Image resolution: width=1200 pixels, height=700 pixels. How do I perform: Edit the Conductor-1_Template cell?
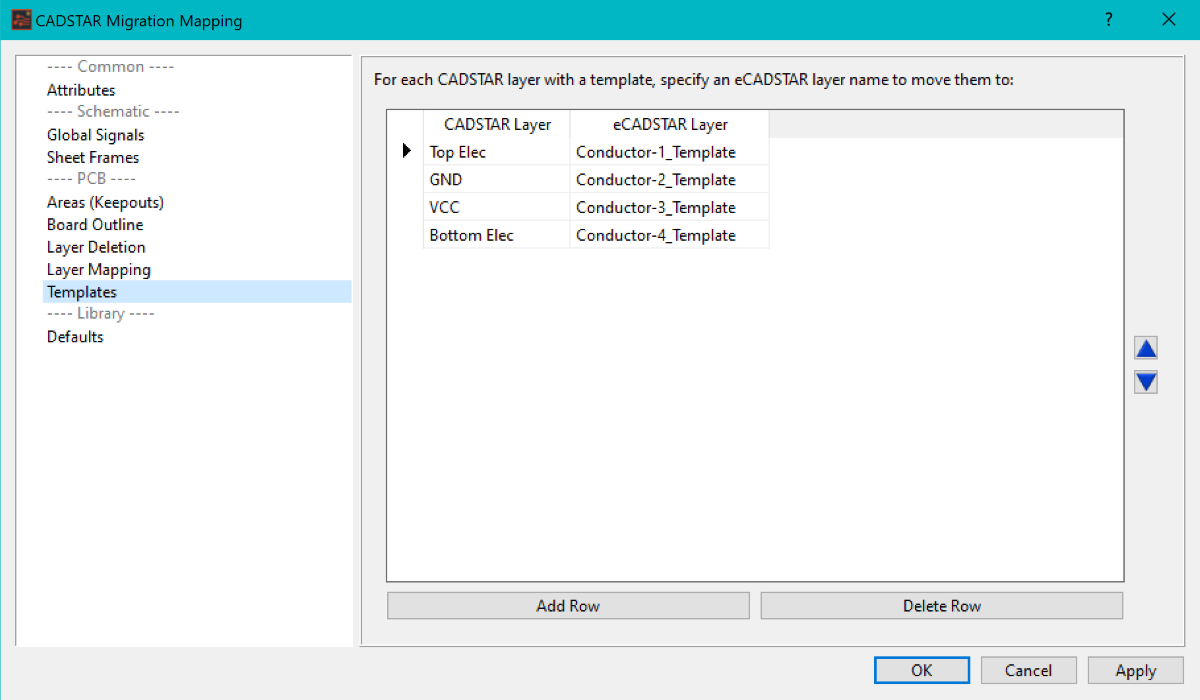(669, 152)
